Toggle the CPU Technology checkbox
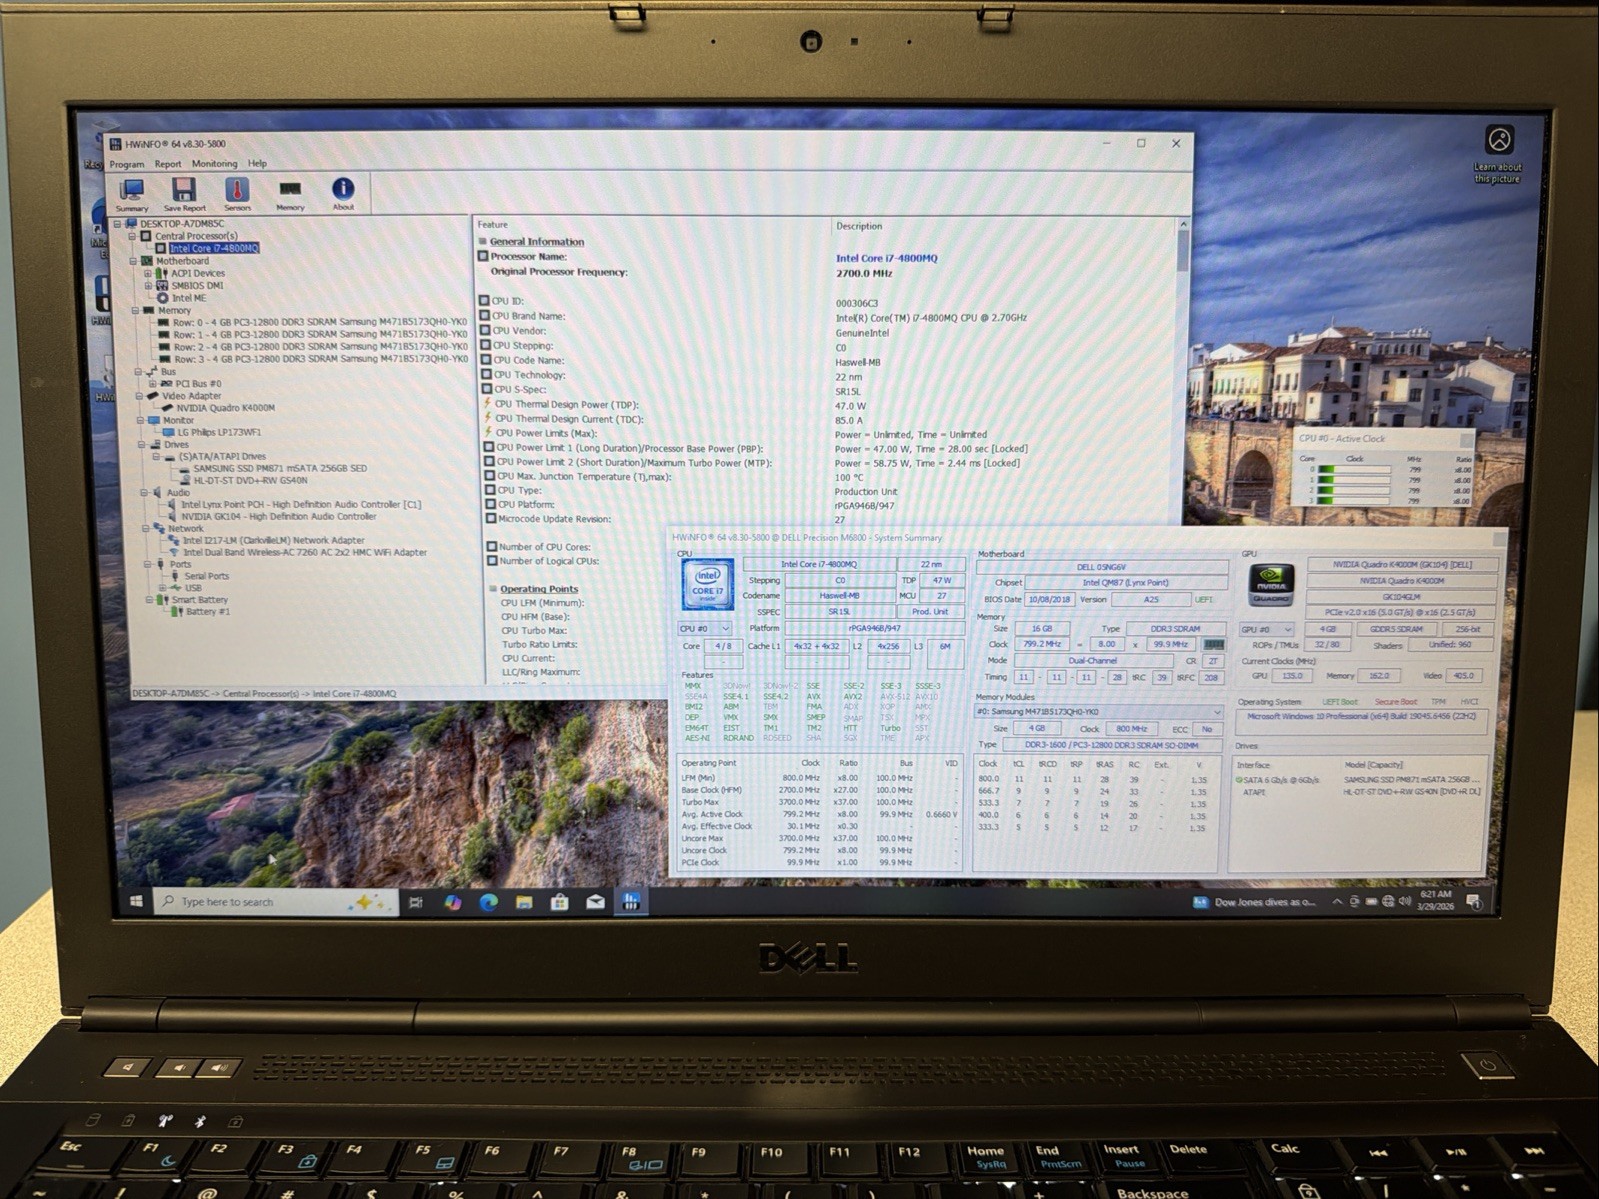Image resolution: width=1599 pixels, height=1199 pixels. point(486,375)
